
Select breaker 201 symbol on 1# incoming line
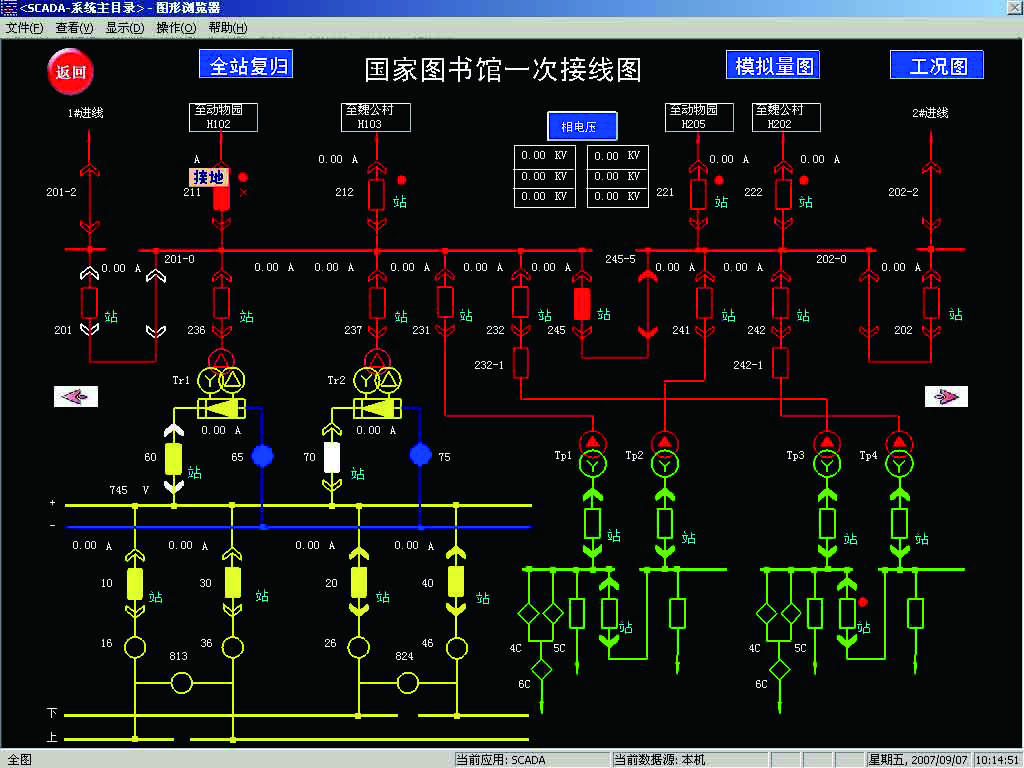click(89, 303)
